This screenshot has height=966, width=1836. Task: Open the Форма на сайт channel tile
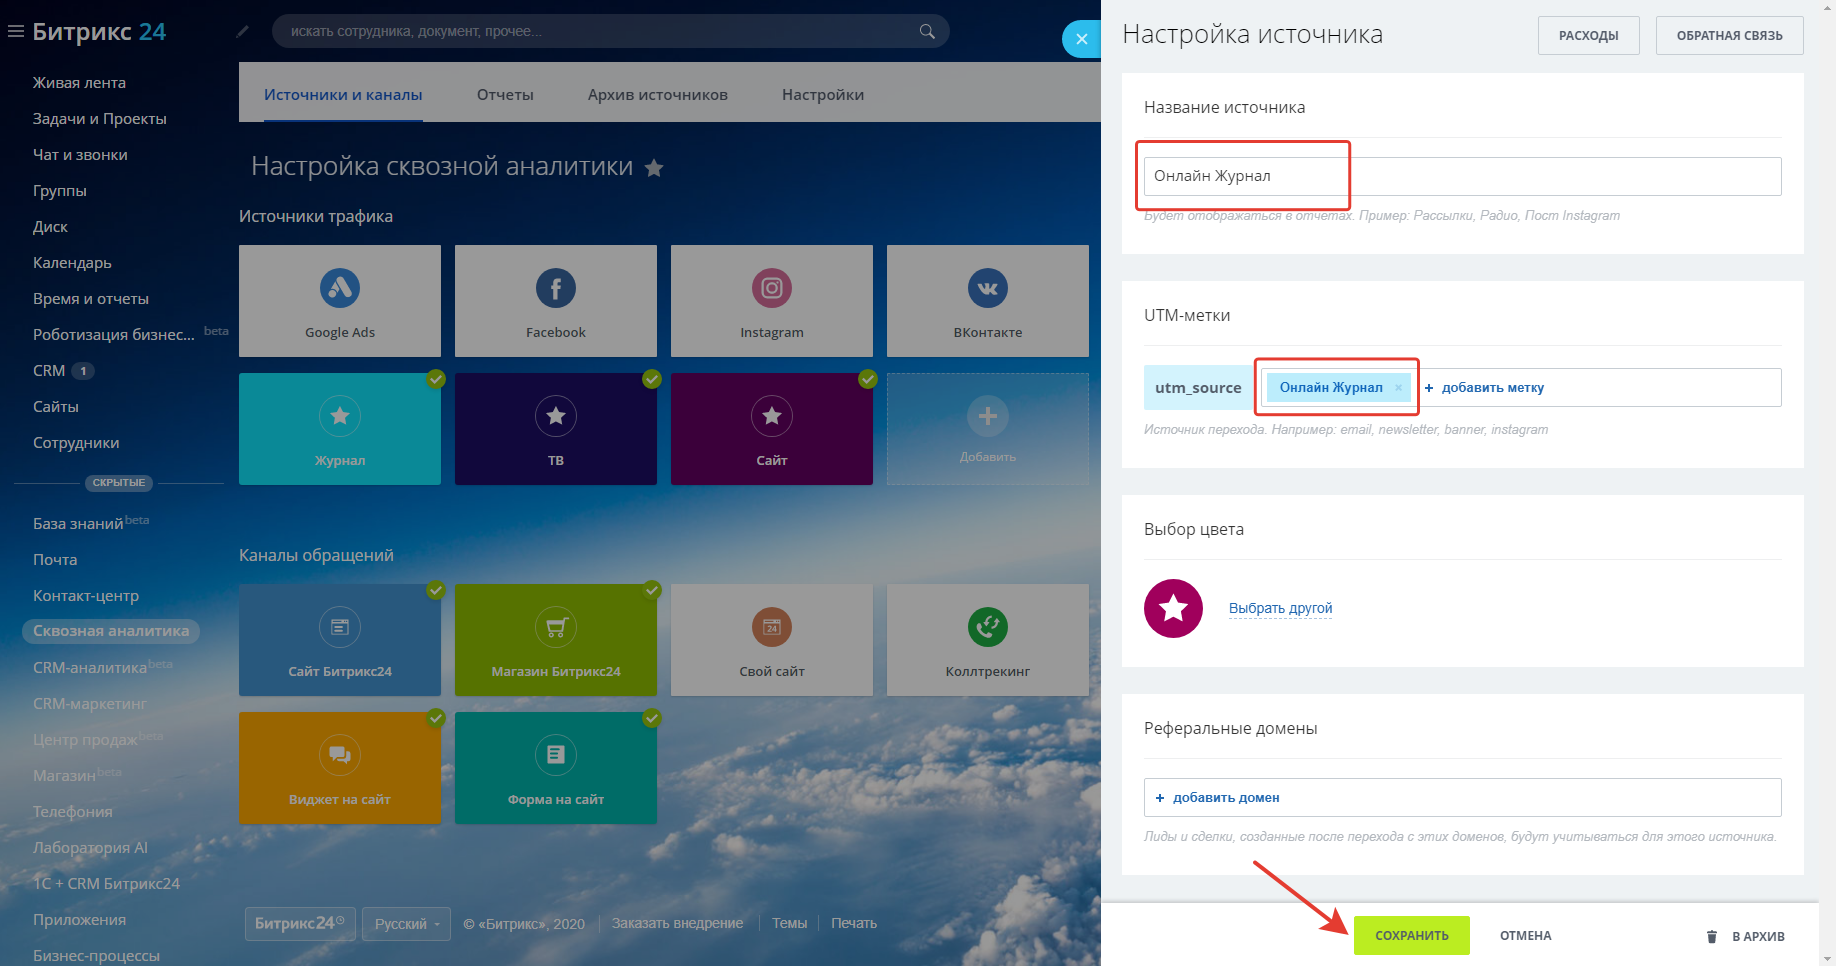[x=556, y=768]
